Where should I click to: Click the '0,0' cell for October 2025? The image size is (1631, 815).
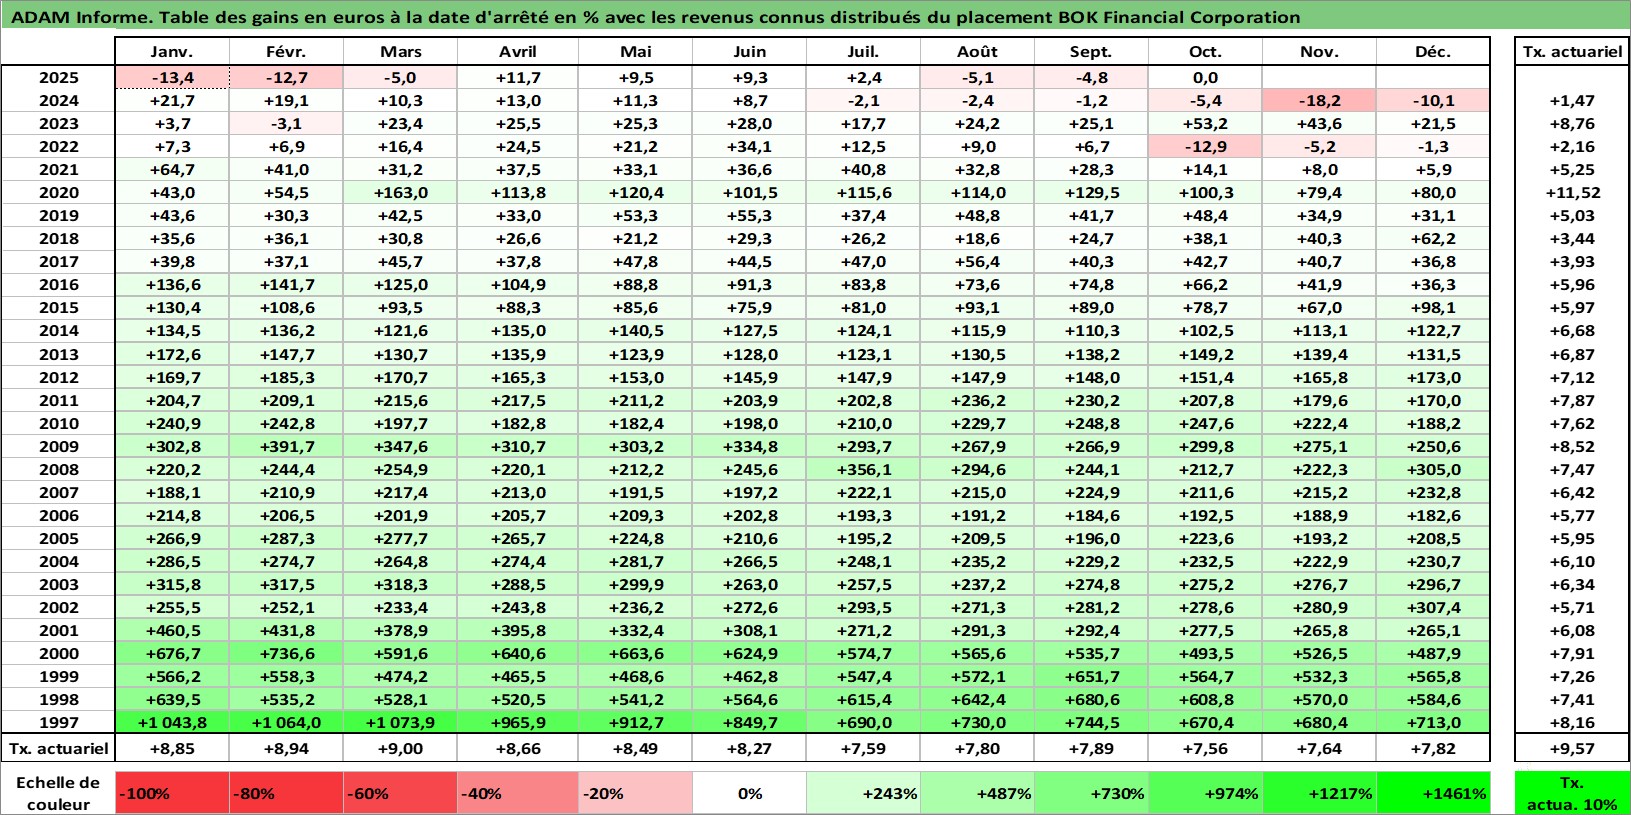click(x=1205, y=78)
